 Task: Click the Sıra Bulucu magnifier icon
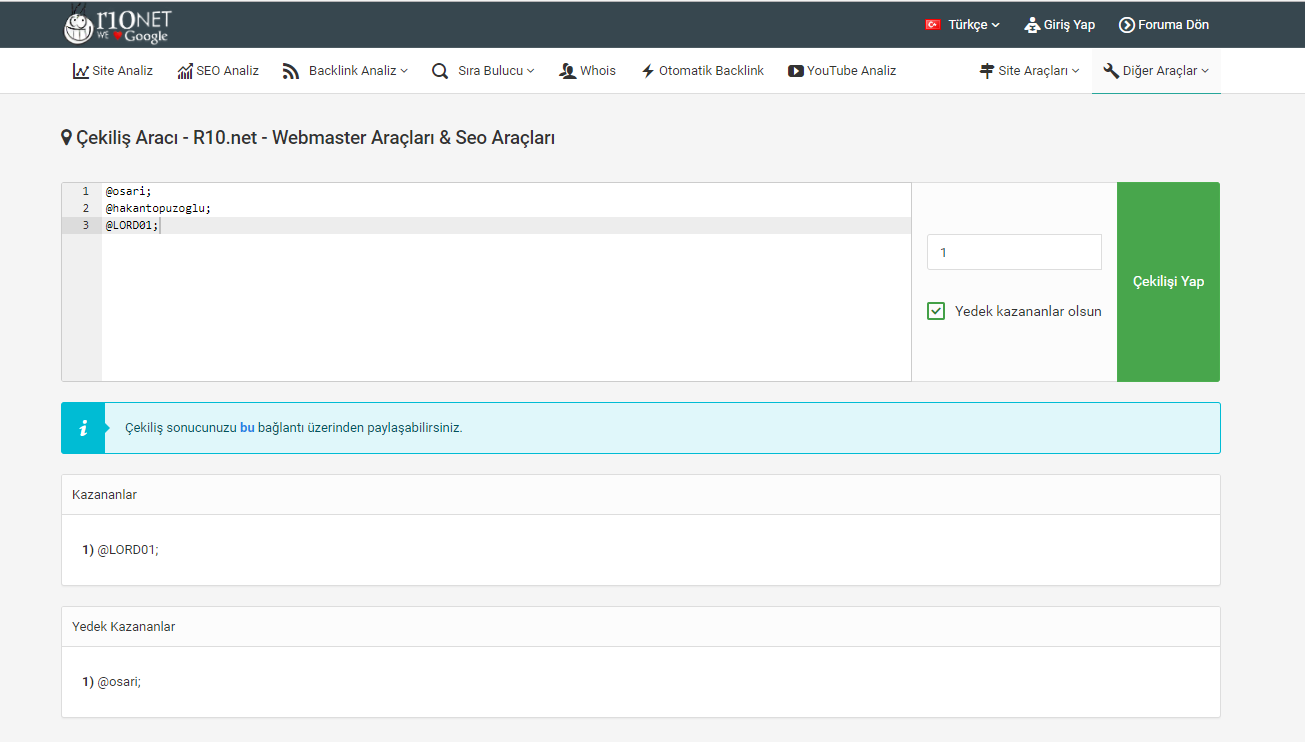click(x=439, y=71)
